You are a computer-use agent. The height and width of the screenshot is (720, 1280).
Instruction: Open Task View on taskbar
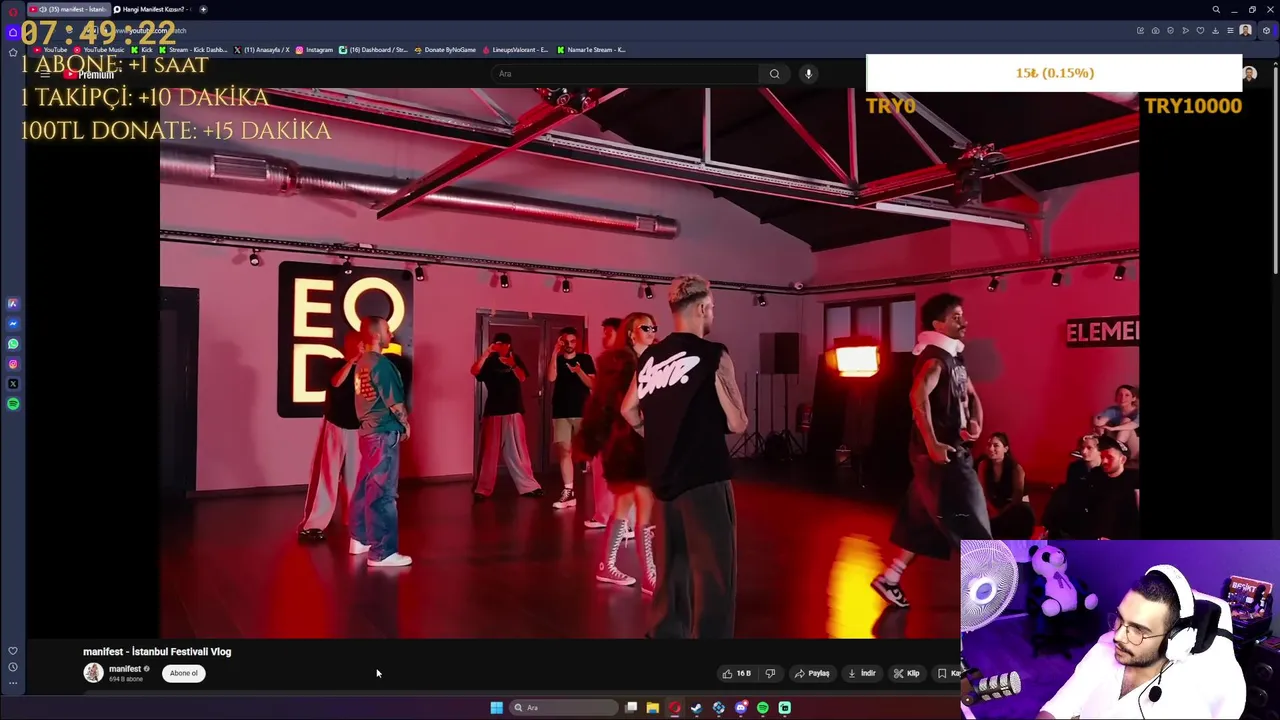(631, 708)
